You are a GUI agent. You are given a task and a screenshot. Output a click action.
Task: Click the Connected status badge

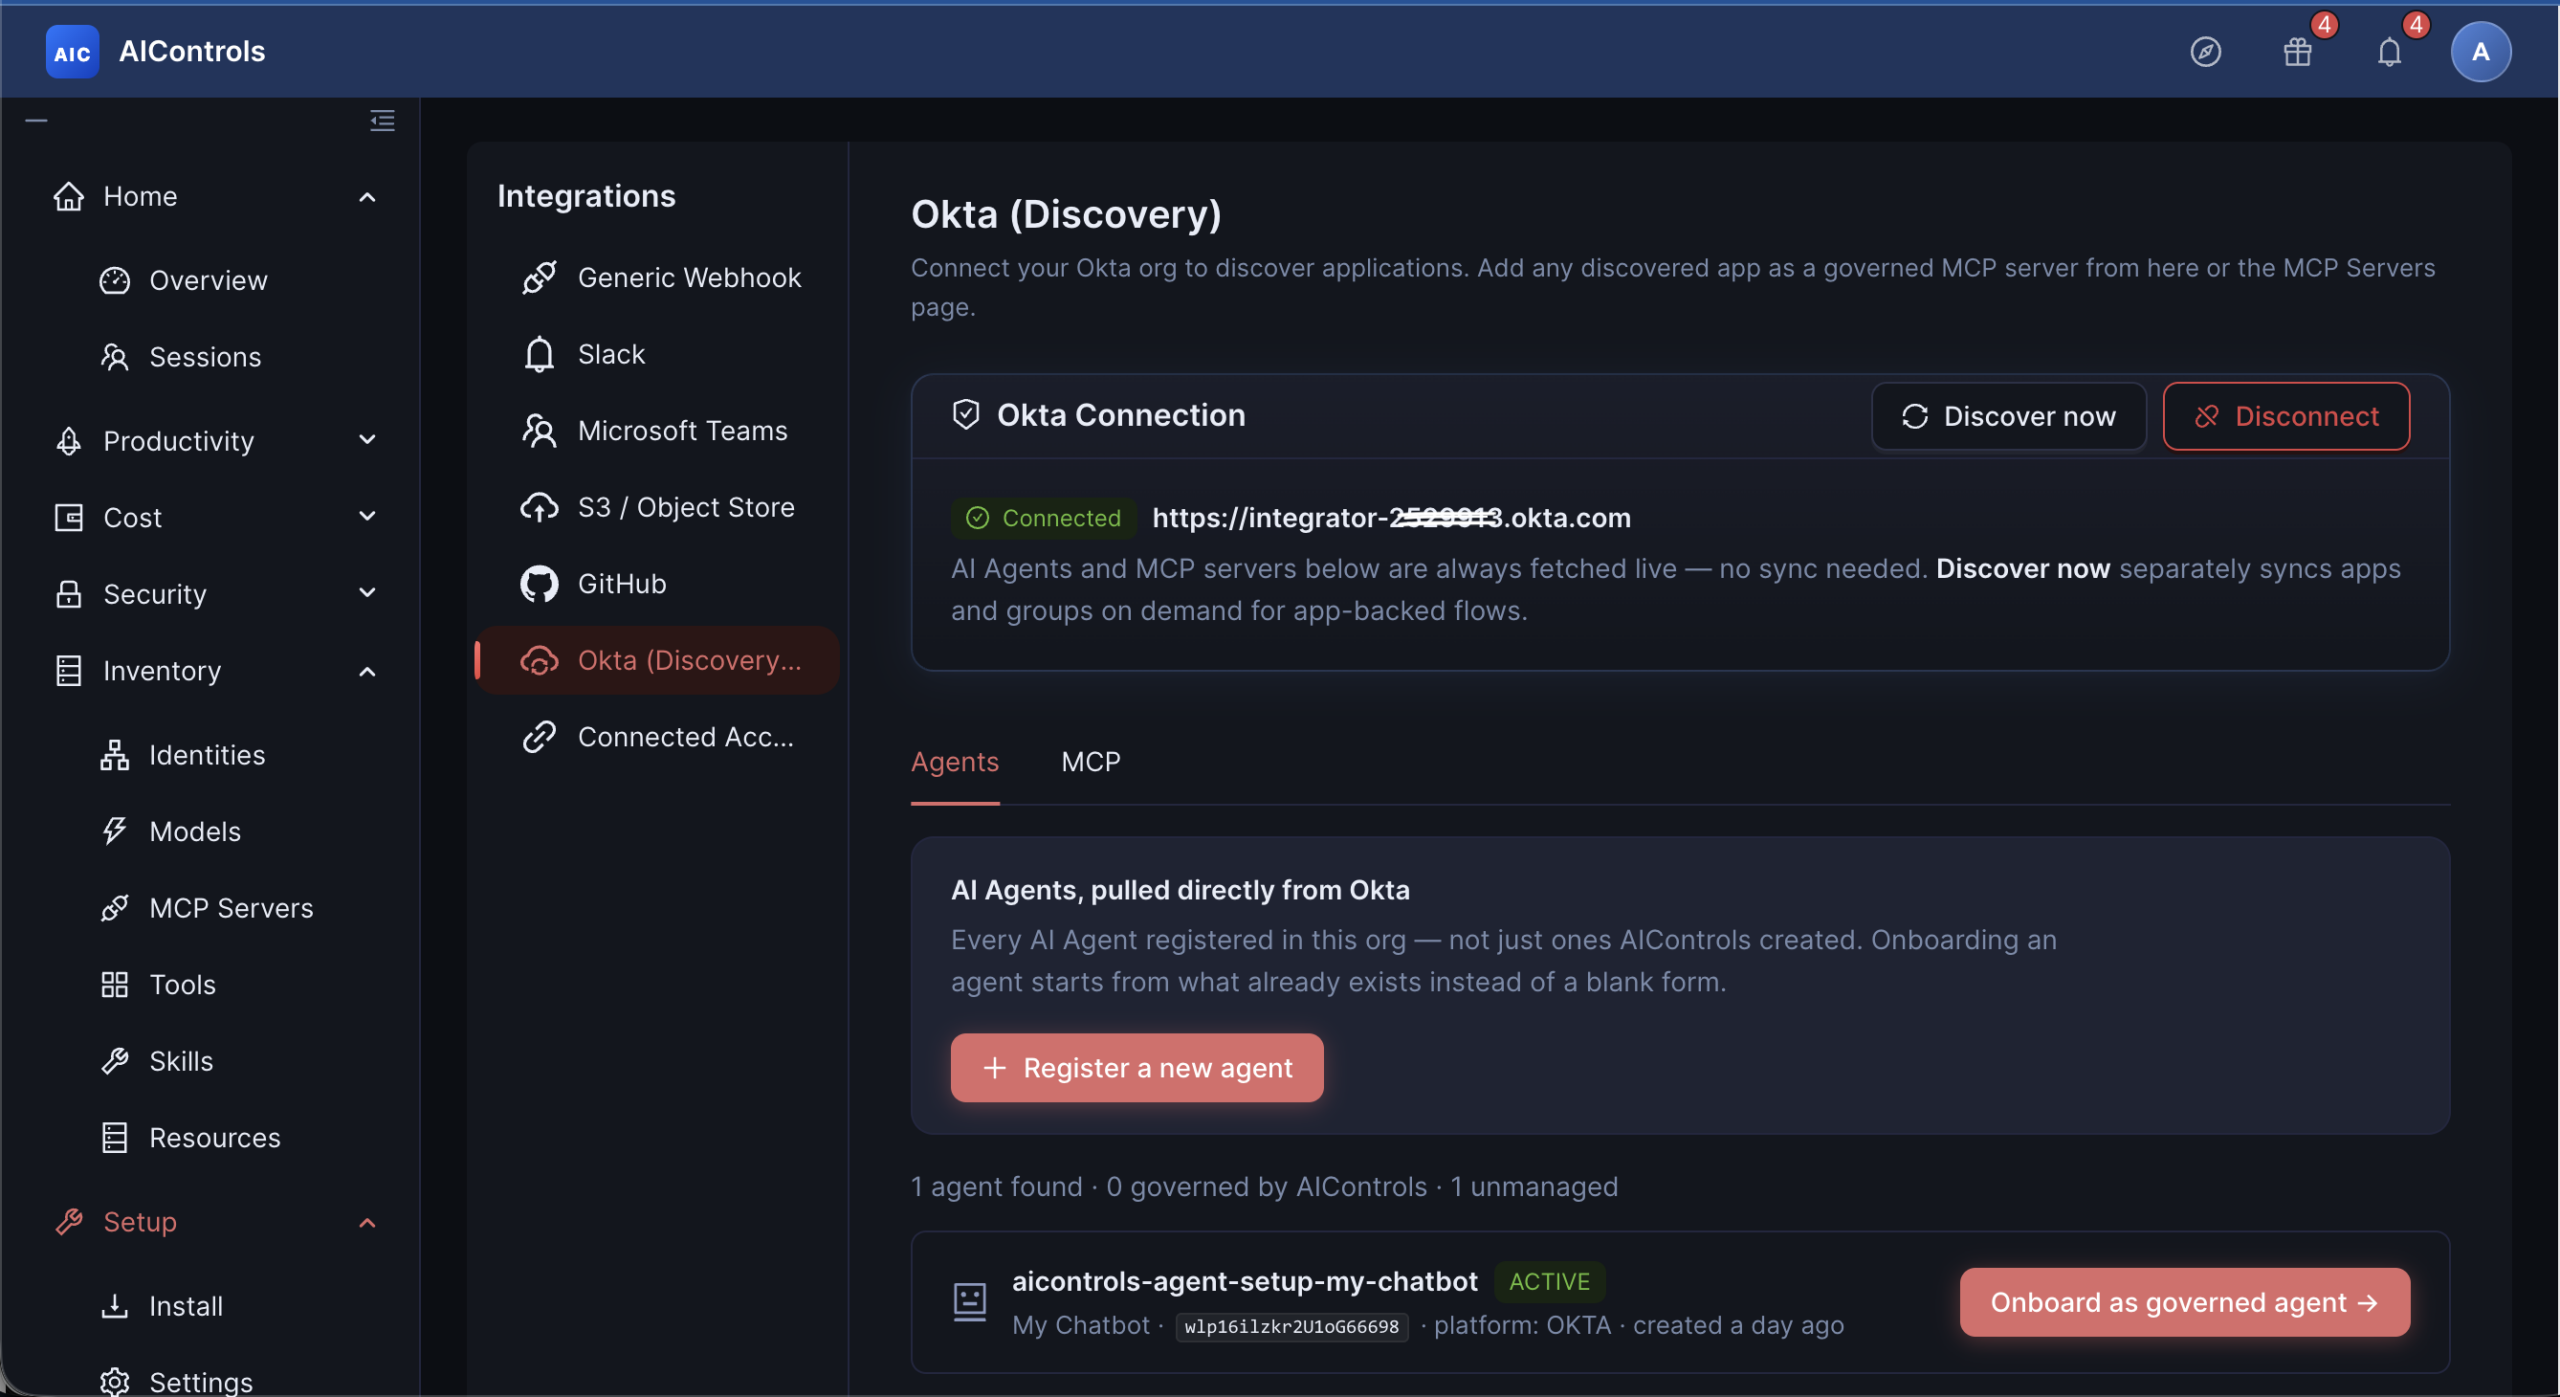[1043, 518]
